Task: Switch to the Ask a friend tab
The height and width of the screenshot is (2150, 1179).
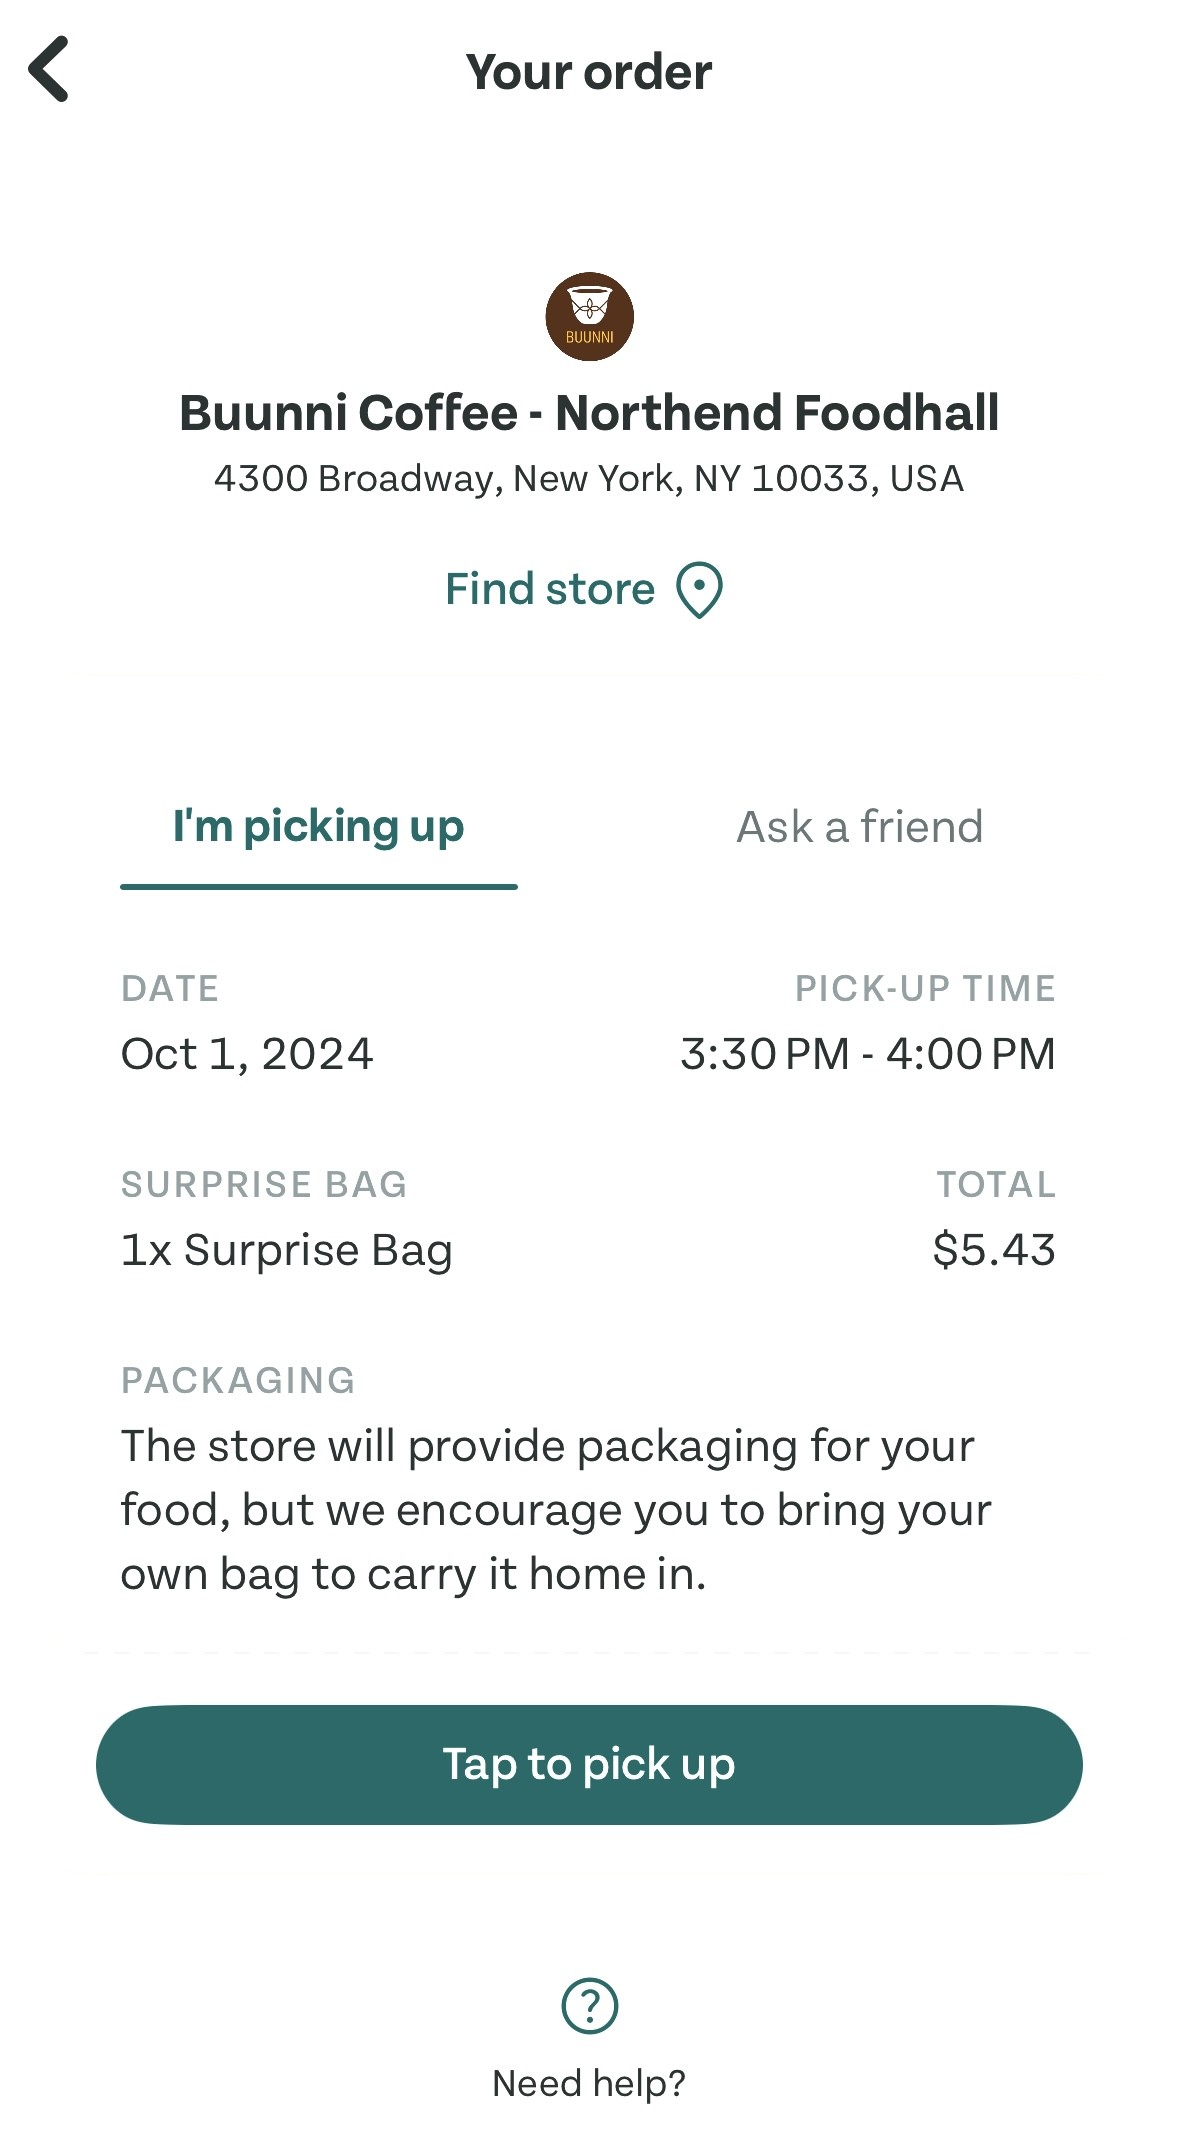Action: [859, 827]
